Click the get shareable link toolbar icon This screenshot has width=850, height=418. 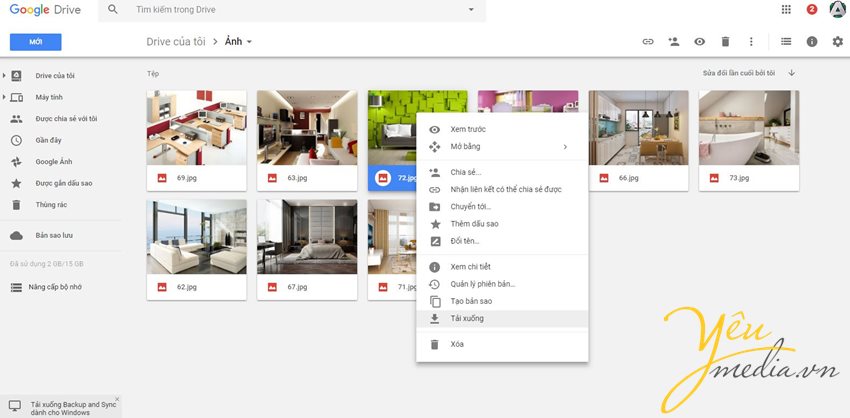click(648, 41)
